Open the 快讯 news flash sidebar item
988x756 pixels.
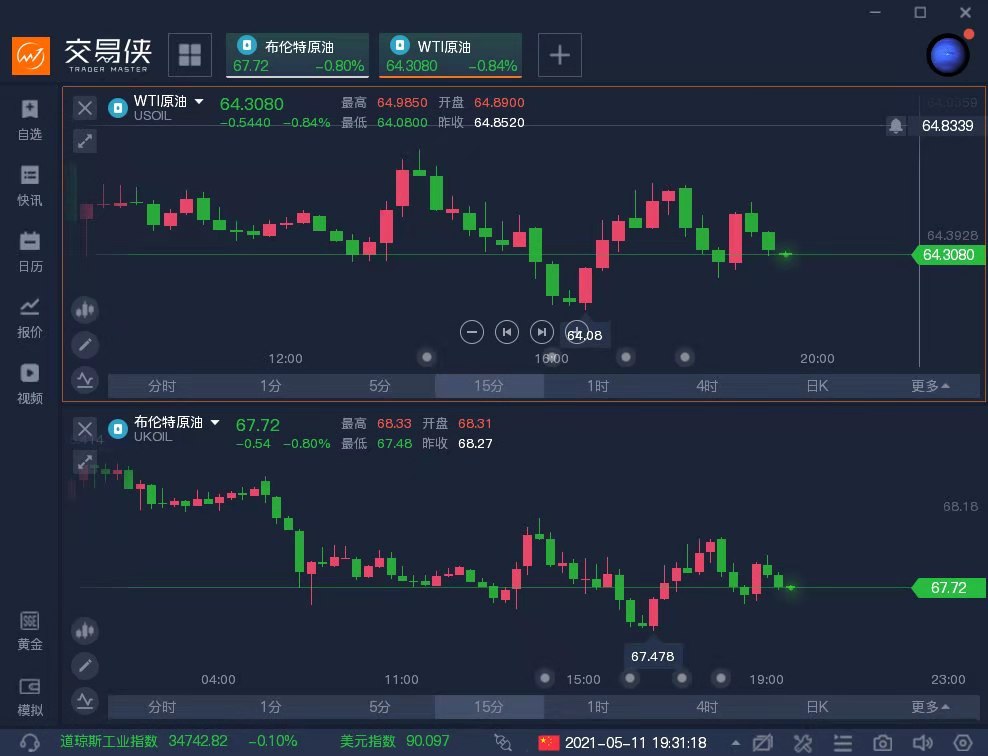click(x=30, y=186)
